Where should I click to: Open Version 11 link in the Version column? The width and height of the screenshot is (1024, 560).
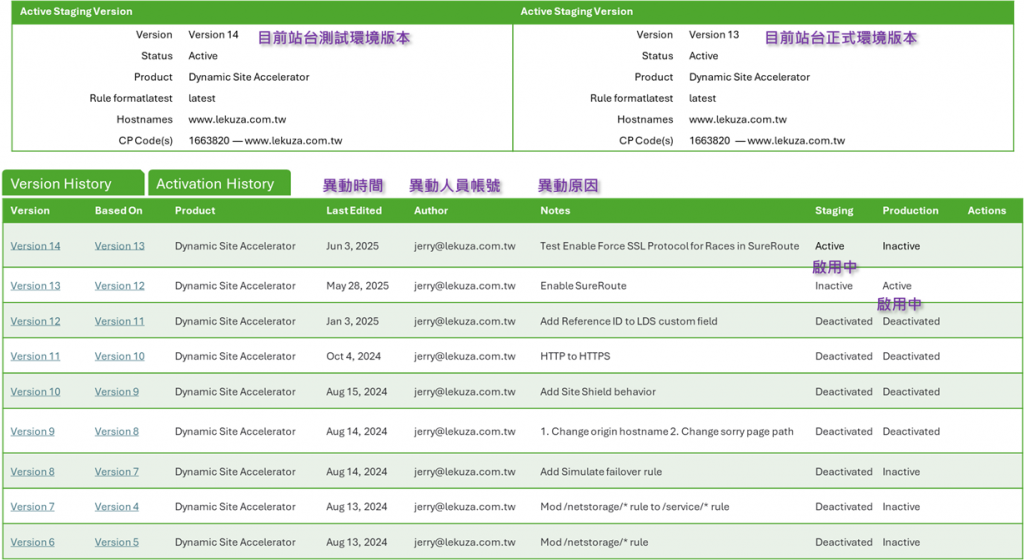pyautogui.click(x=35, y=356)
